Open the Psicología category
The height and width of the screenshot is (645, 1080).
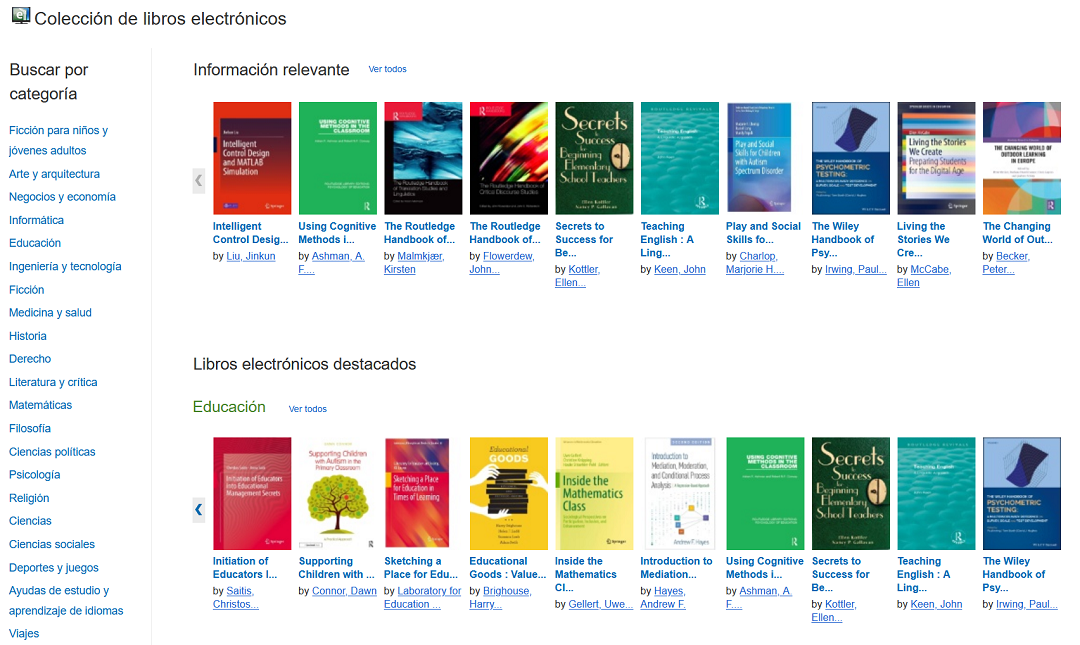[x=34, y=474]
